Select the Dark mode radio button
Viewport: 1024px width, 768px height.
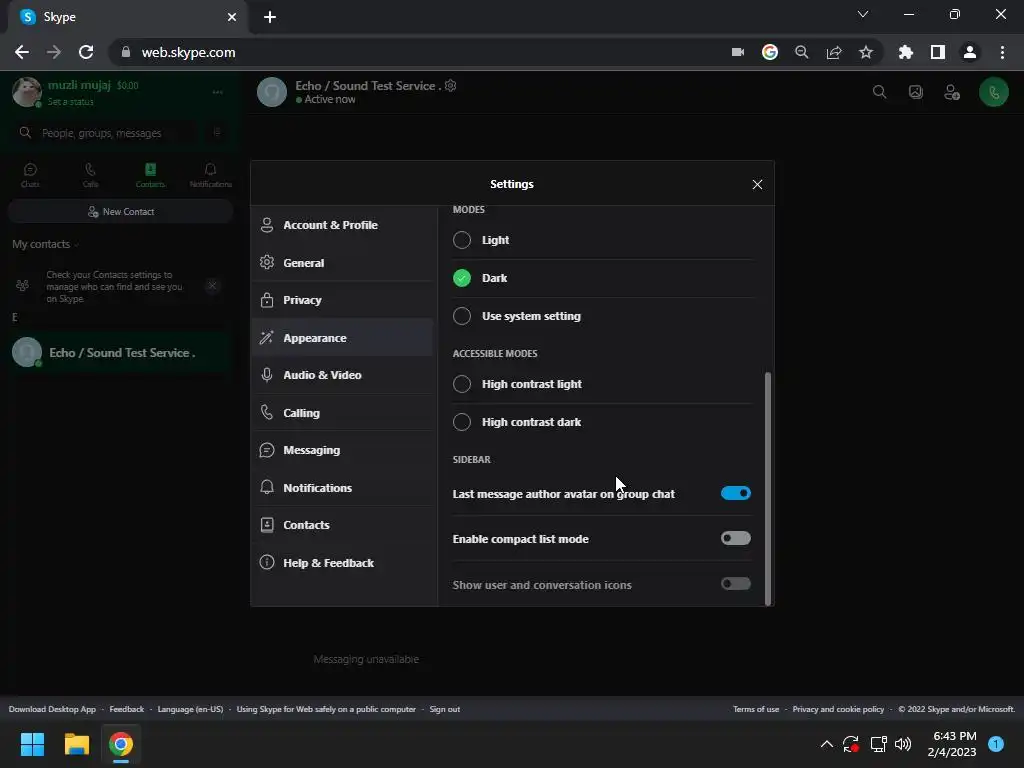(x=462, y=278)
